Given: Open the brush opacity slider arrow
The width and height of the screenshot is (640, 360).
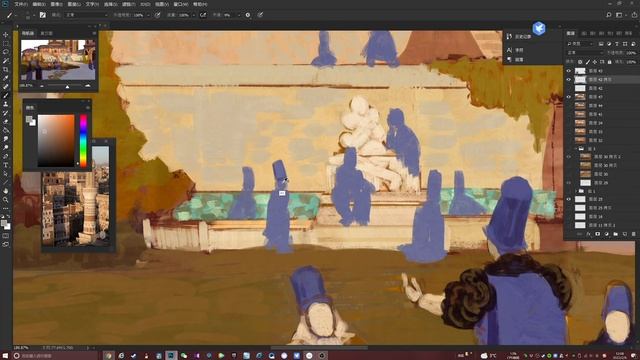Looking at the screenshot, I should (x=147, y=15).
